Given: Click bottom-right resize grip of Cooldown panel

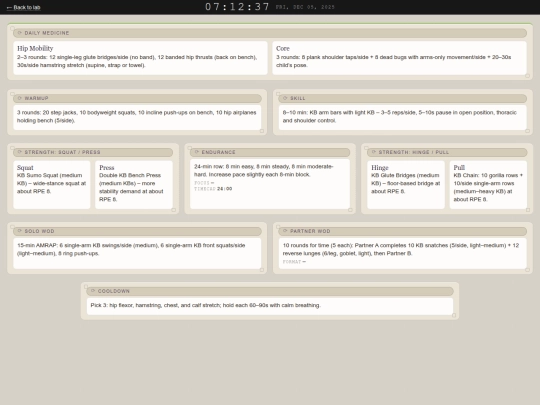Looking at the screenshot, I should point(454,315).
